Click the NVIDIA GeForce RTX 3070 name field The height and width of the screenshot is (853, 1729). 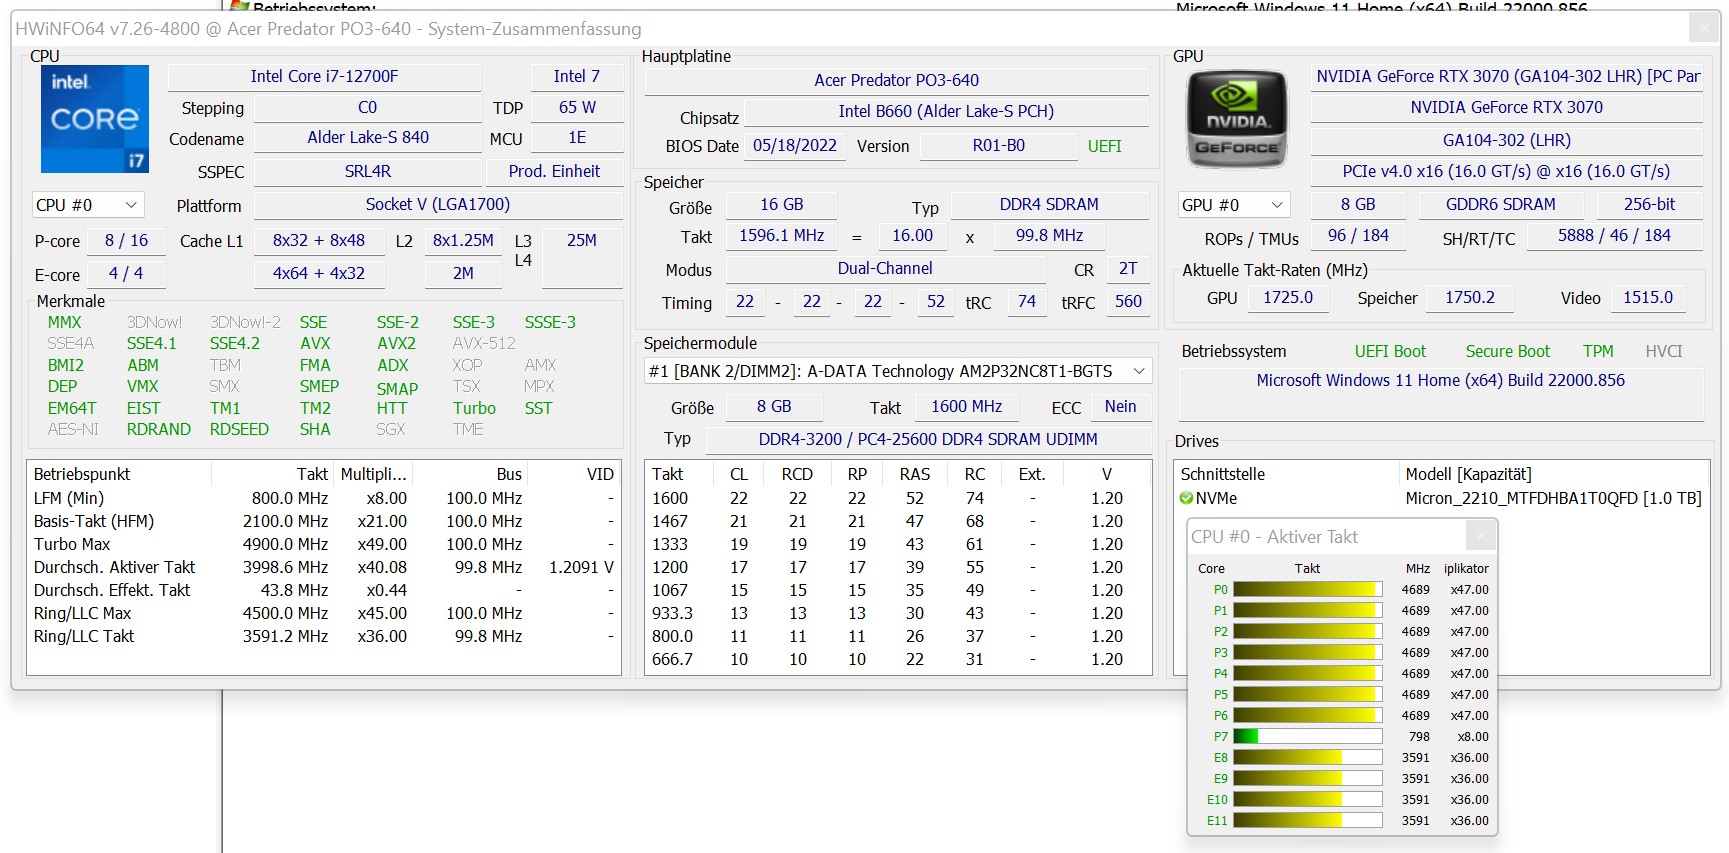[x=1506, y=108]
